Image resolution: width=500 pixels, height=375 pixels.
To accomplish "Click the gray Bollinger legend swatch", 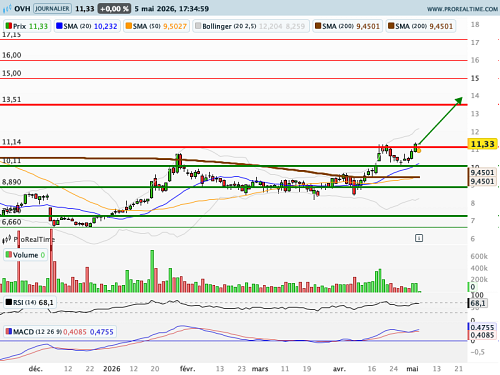I will click(x=198, y=26).
